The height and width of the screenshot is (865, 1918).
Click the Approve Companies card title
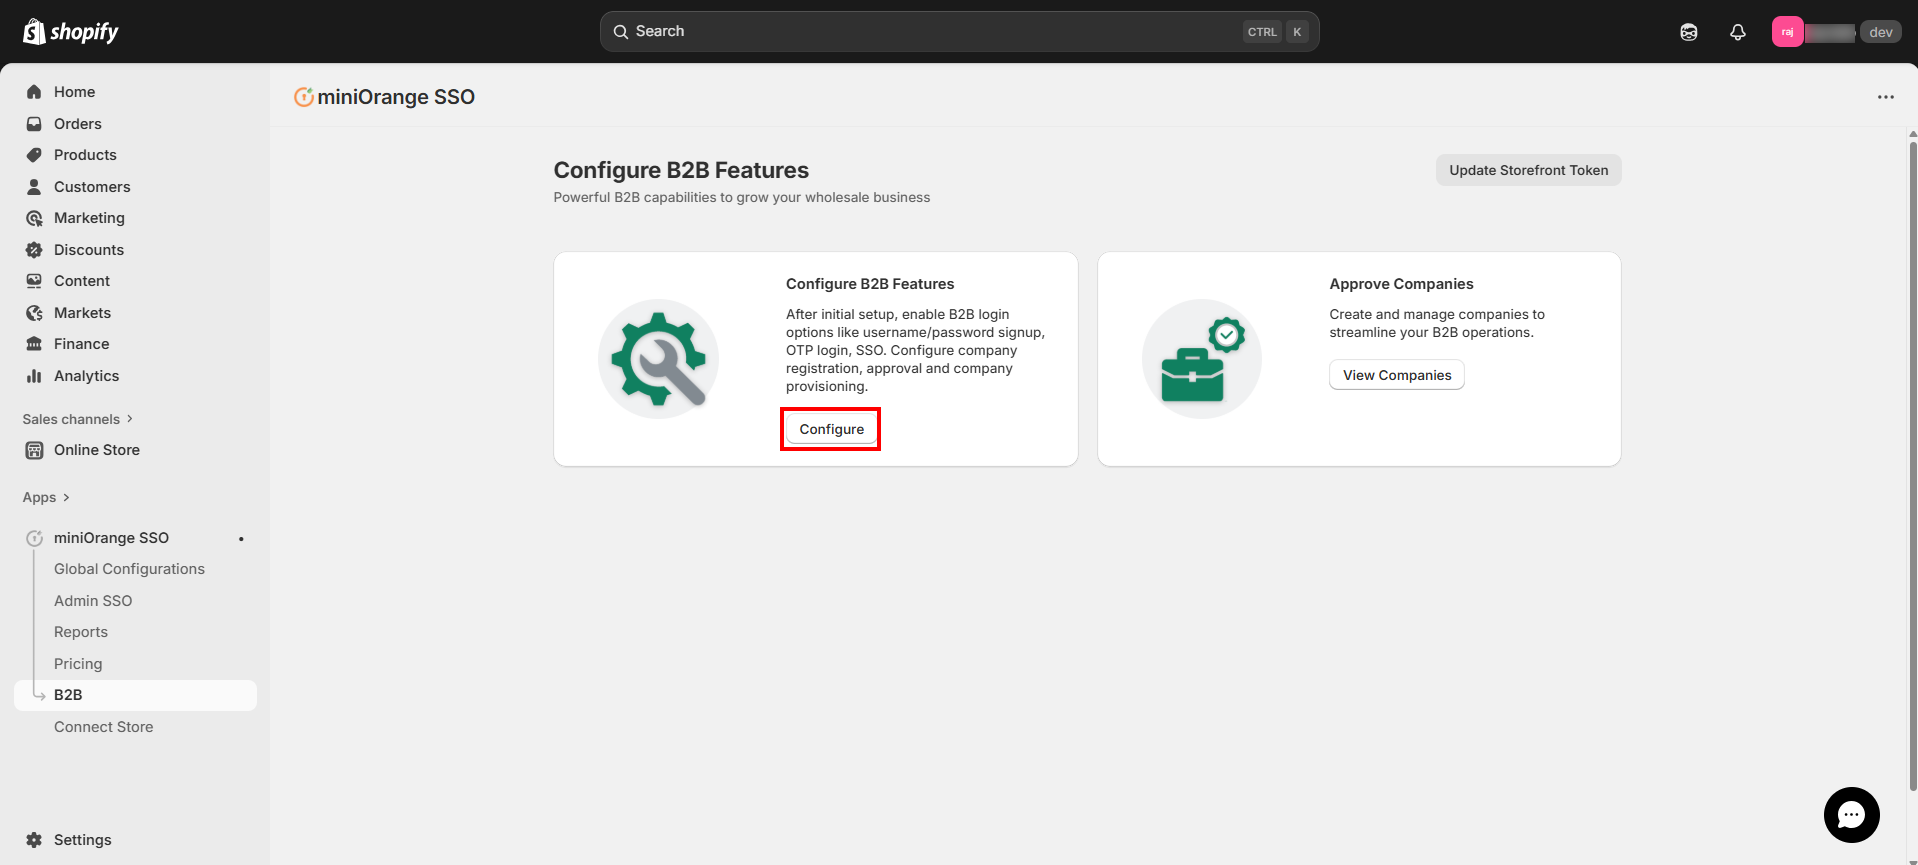click(1401, 284)
